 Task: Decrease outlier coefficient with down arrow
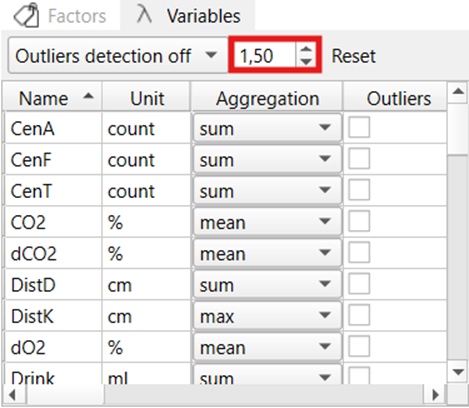[306, 61]
